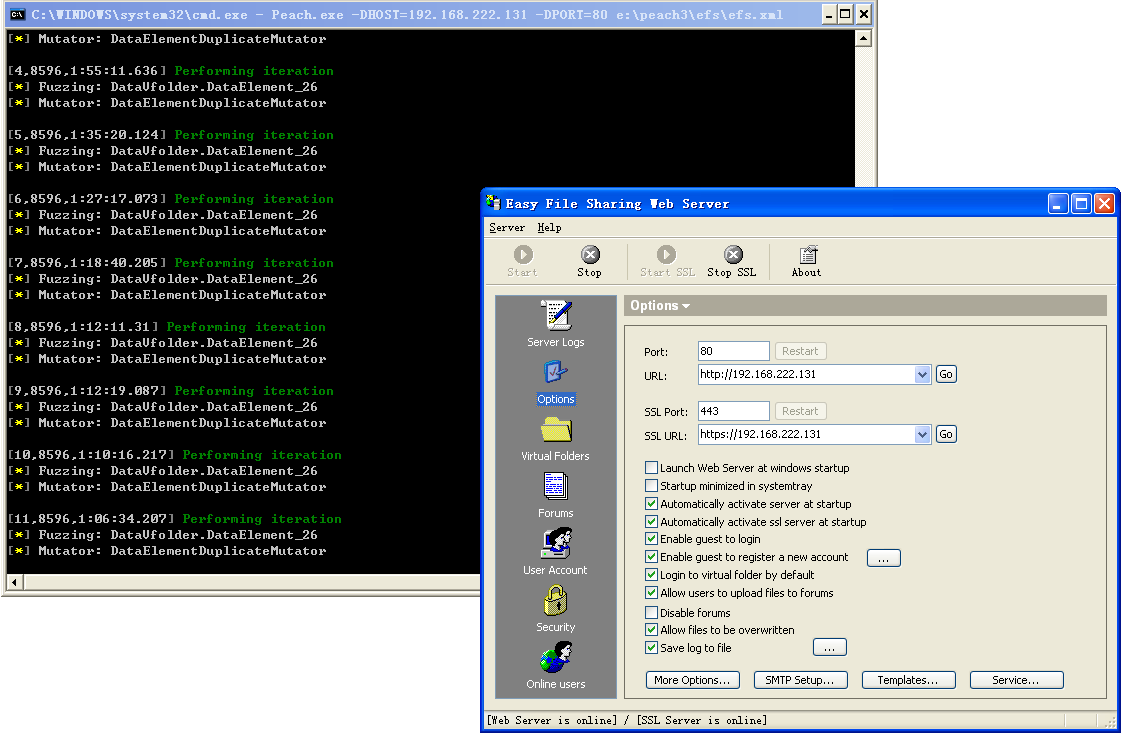Expand the SSL URL dropdown arrow

click(923, 434)
